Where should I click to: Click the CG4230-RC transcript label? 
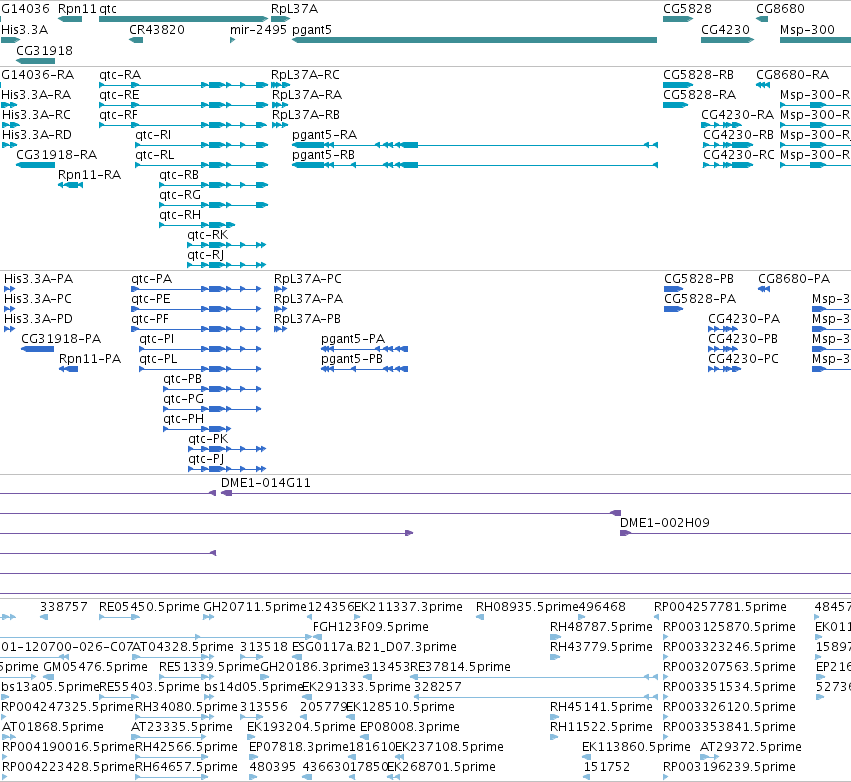coord(739,155)
